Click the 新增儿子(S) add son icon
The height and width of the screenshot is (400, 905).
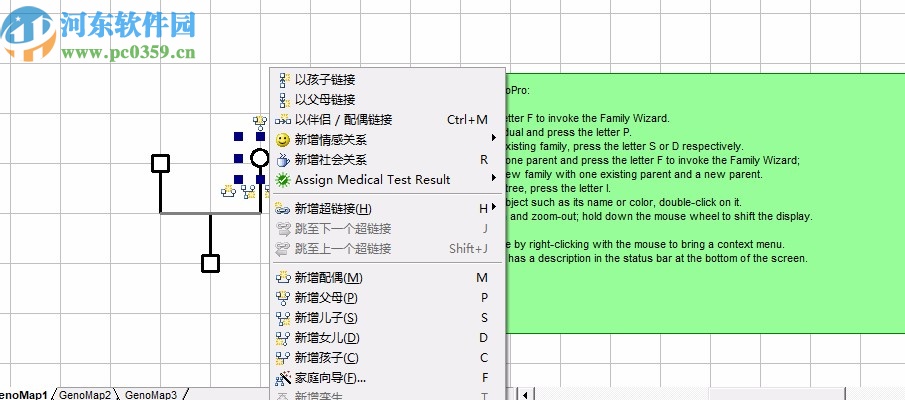pyautogui.click(x=283, y=318)
